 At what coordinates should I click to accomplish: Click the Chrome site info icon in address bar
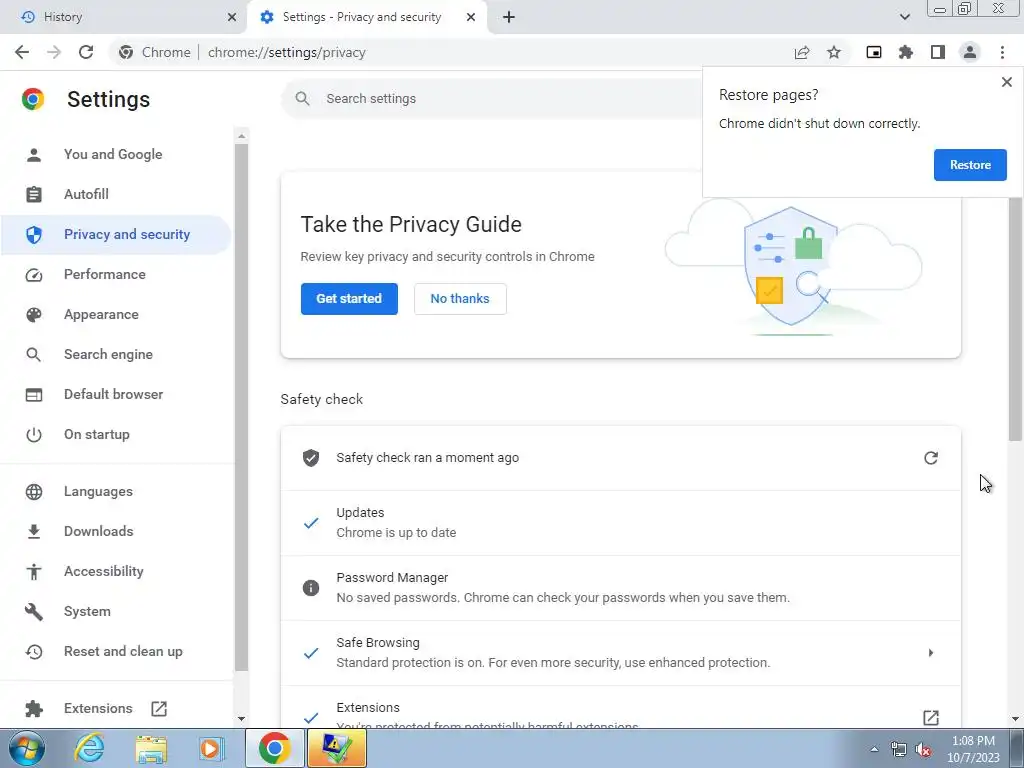(x=126, y=52)
